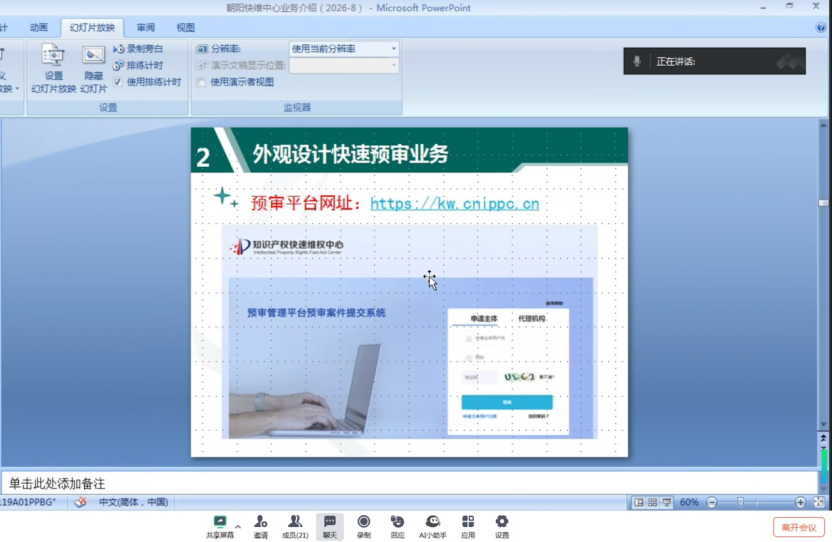Open Reactions (回应) in meeting toolbar
This screenshot has height=542, width=832.
(397, 527)
